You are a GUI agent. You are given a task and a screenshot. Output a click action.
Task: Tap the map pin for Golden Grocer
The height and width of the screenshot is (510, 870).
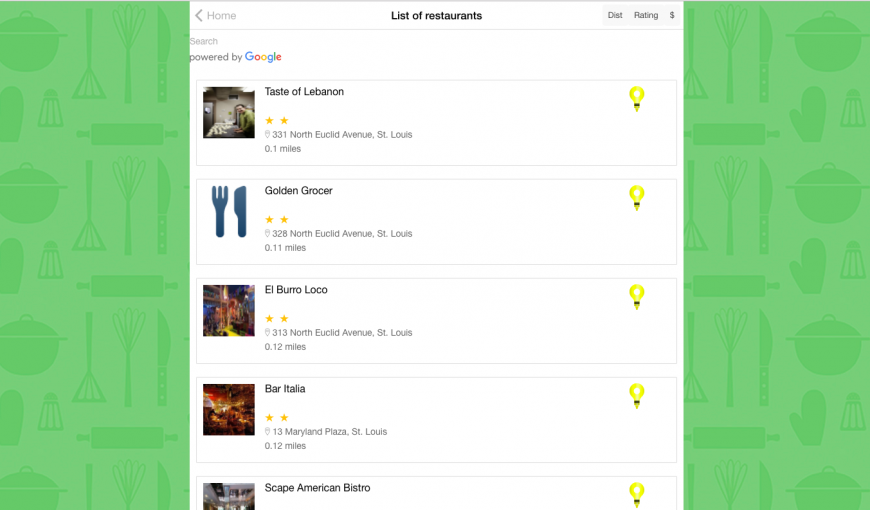(636, 198)
